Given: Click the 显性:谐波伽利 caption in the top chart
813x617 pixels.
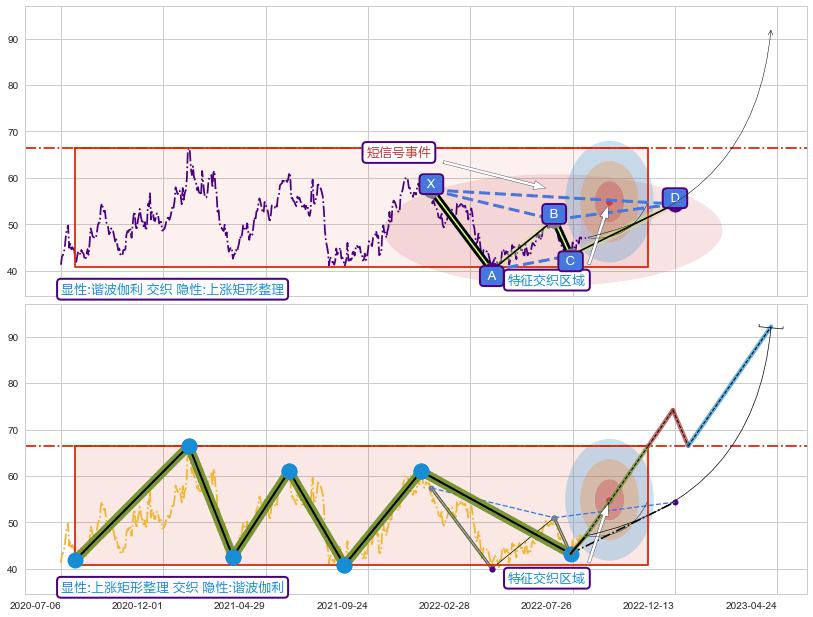Looking at the screenshot, I should tap(173, 289).
